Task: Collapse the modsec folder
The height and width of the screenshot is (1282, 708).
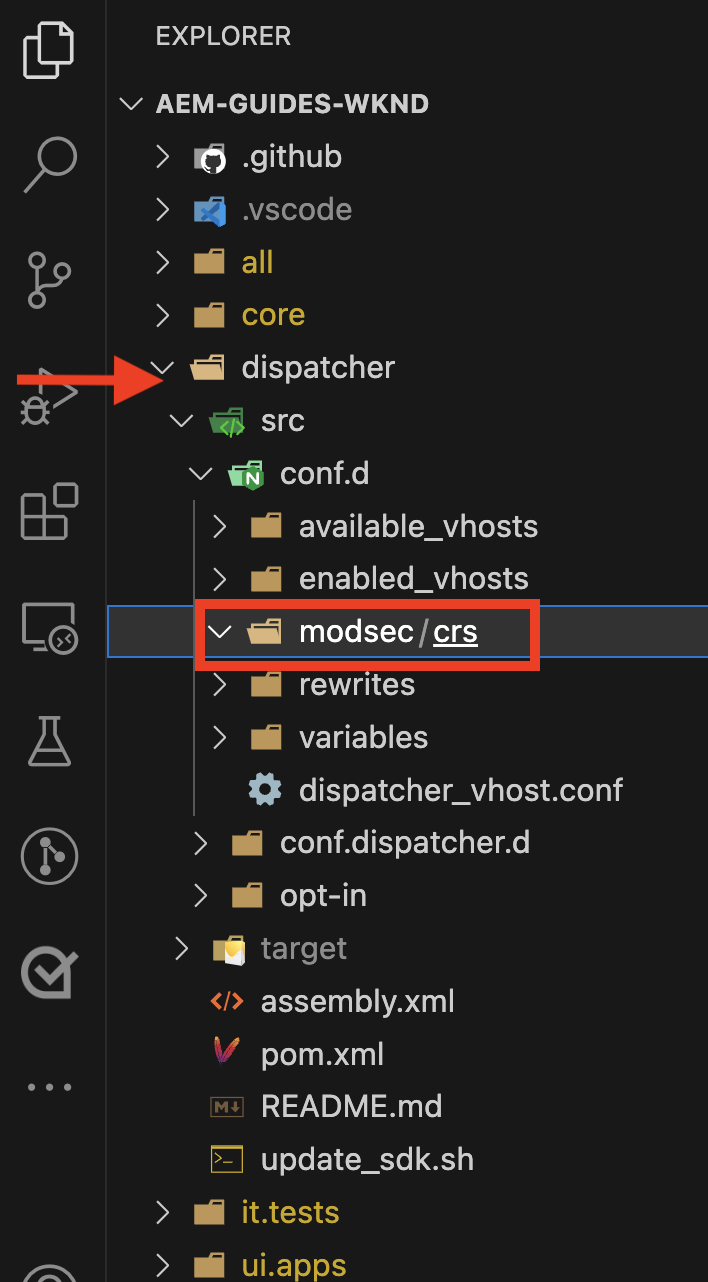Action: pyautogui.click(x=220, y=632)
